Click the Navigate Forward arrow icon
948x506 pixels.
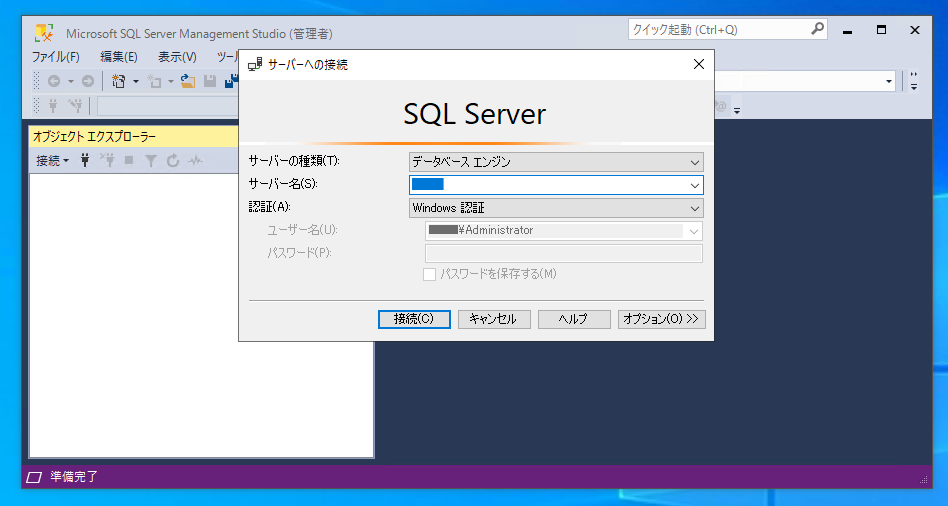88,81
